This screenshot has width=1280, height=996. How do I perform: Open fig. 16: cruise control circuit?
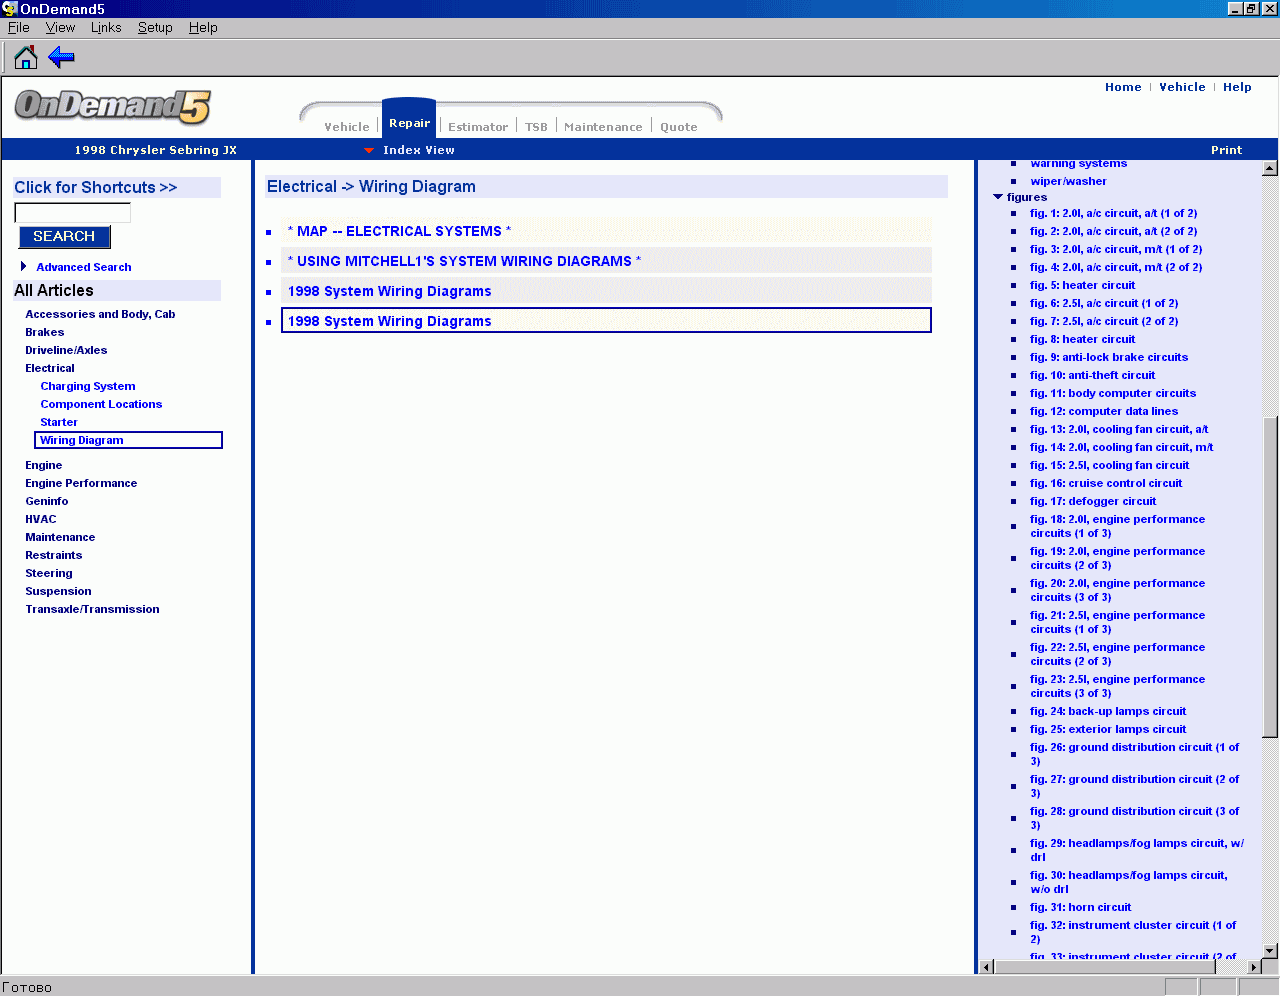pos(1106,483)
